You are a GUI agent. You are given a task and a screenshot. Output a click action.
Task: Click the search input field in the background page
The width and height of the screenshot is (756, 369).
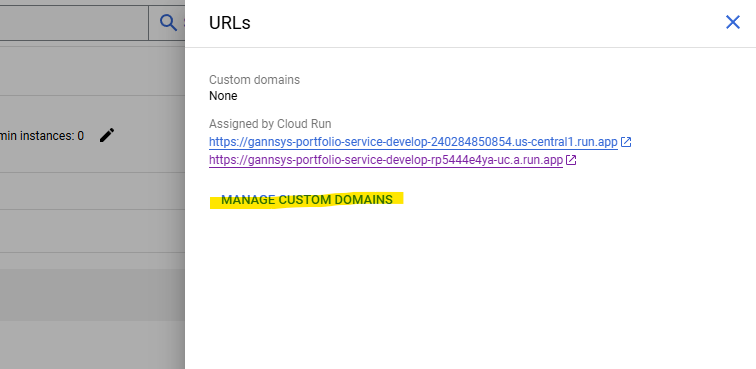click(x=74, y=23)
